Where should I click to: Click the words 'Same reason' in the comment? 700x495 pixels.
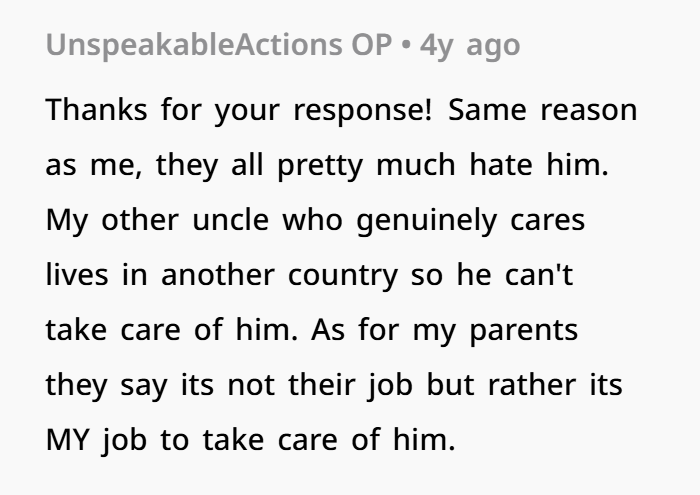[x=542, y=110]
